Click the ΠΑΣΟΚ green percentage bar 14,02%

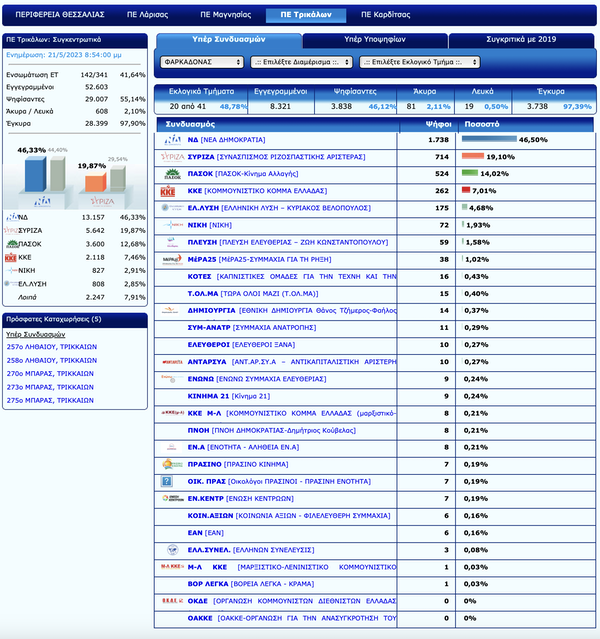pyautogui.click(x=470, y=173)
